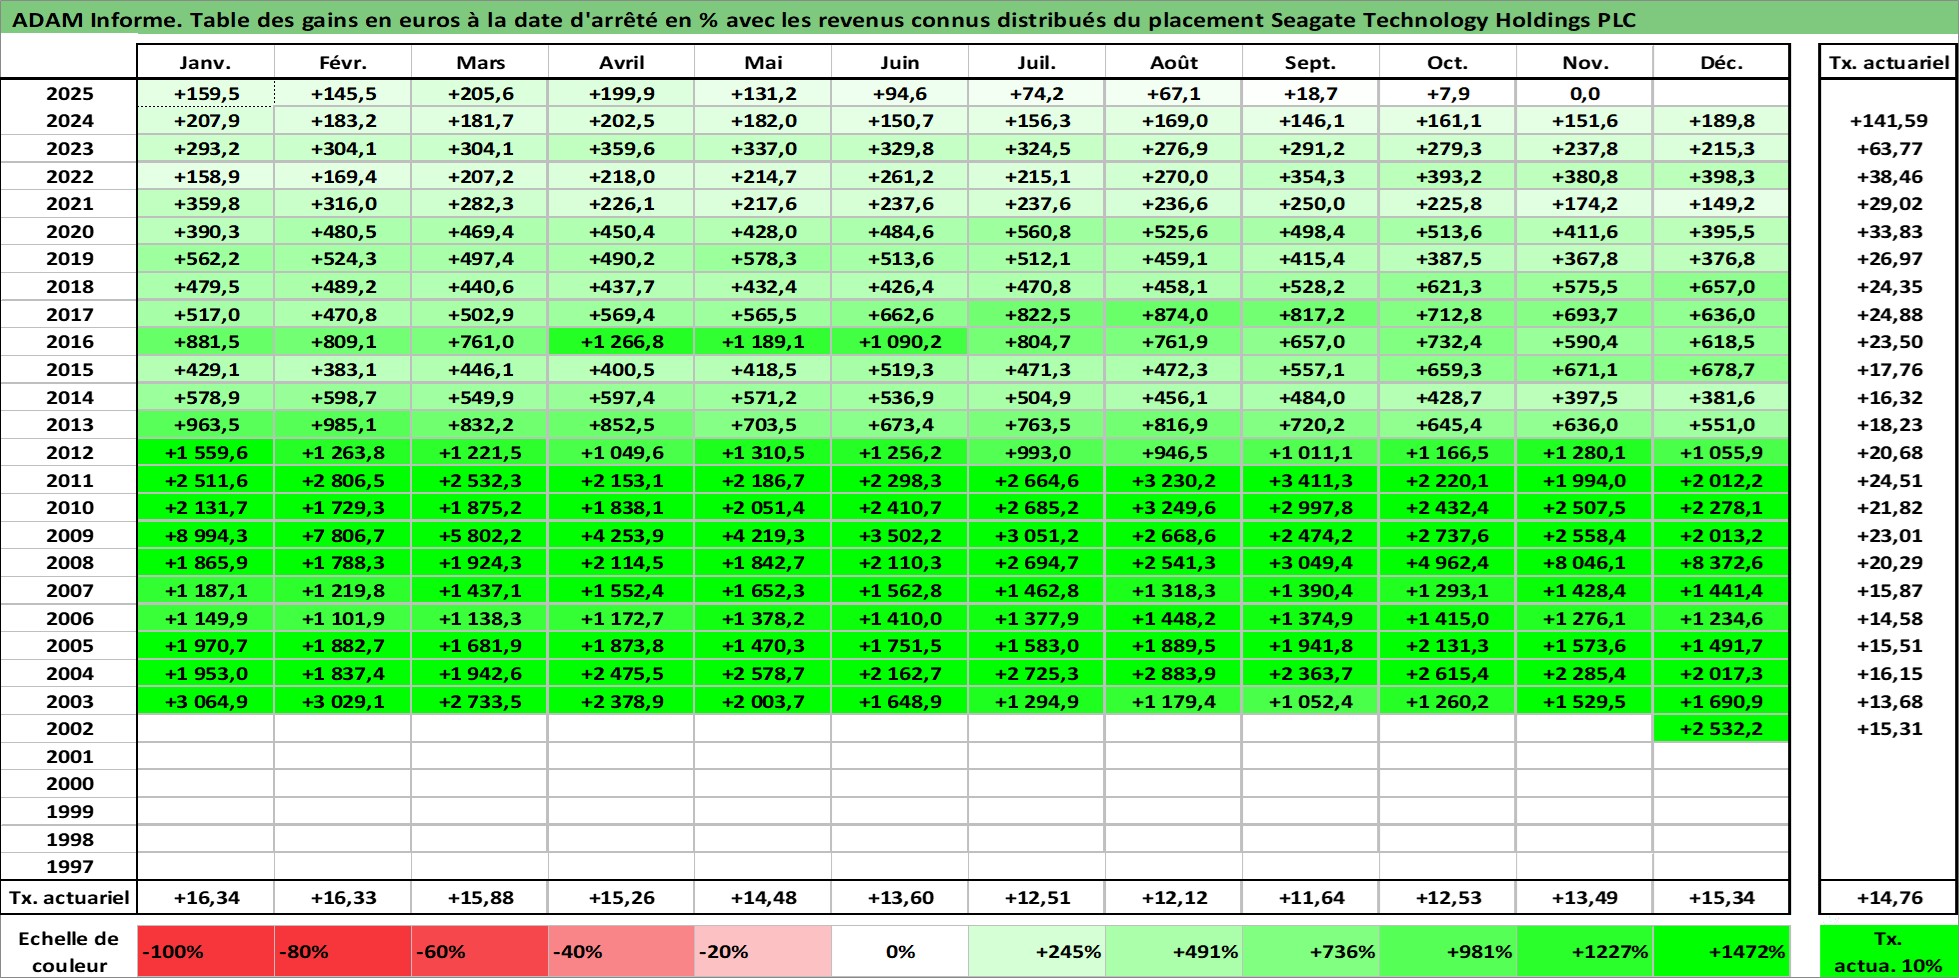Select the +245% light green swatch
1959x978 pixels.
[x=1037, y=952]
